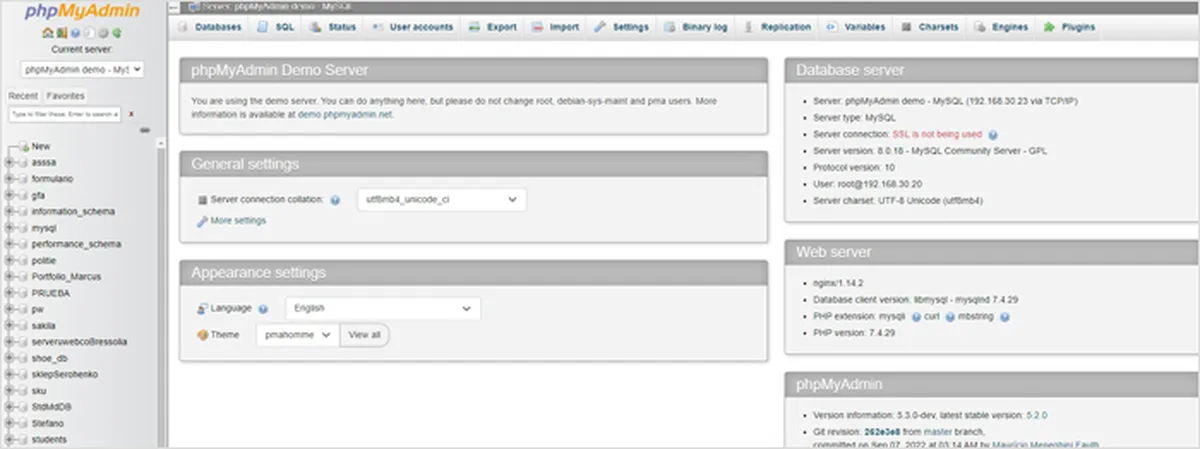Click the sakila database icon
This screenshot has width=1200, height=449.
pos(23,325)
